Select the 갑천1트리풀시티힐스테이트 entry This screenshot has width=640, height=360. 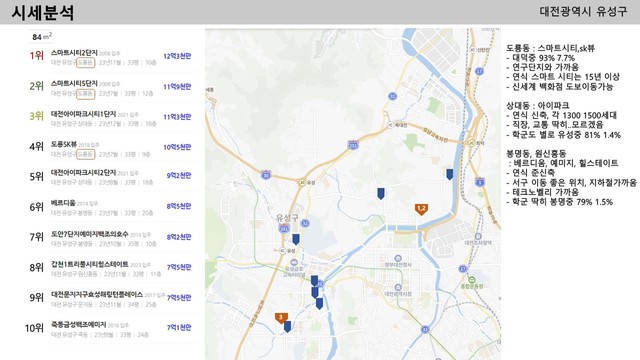pos(111,269)
